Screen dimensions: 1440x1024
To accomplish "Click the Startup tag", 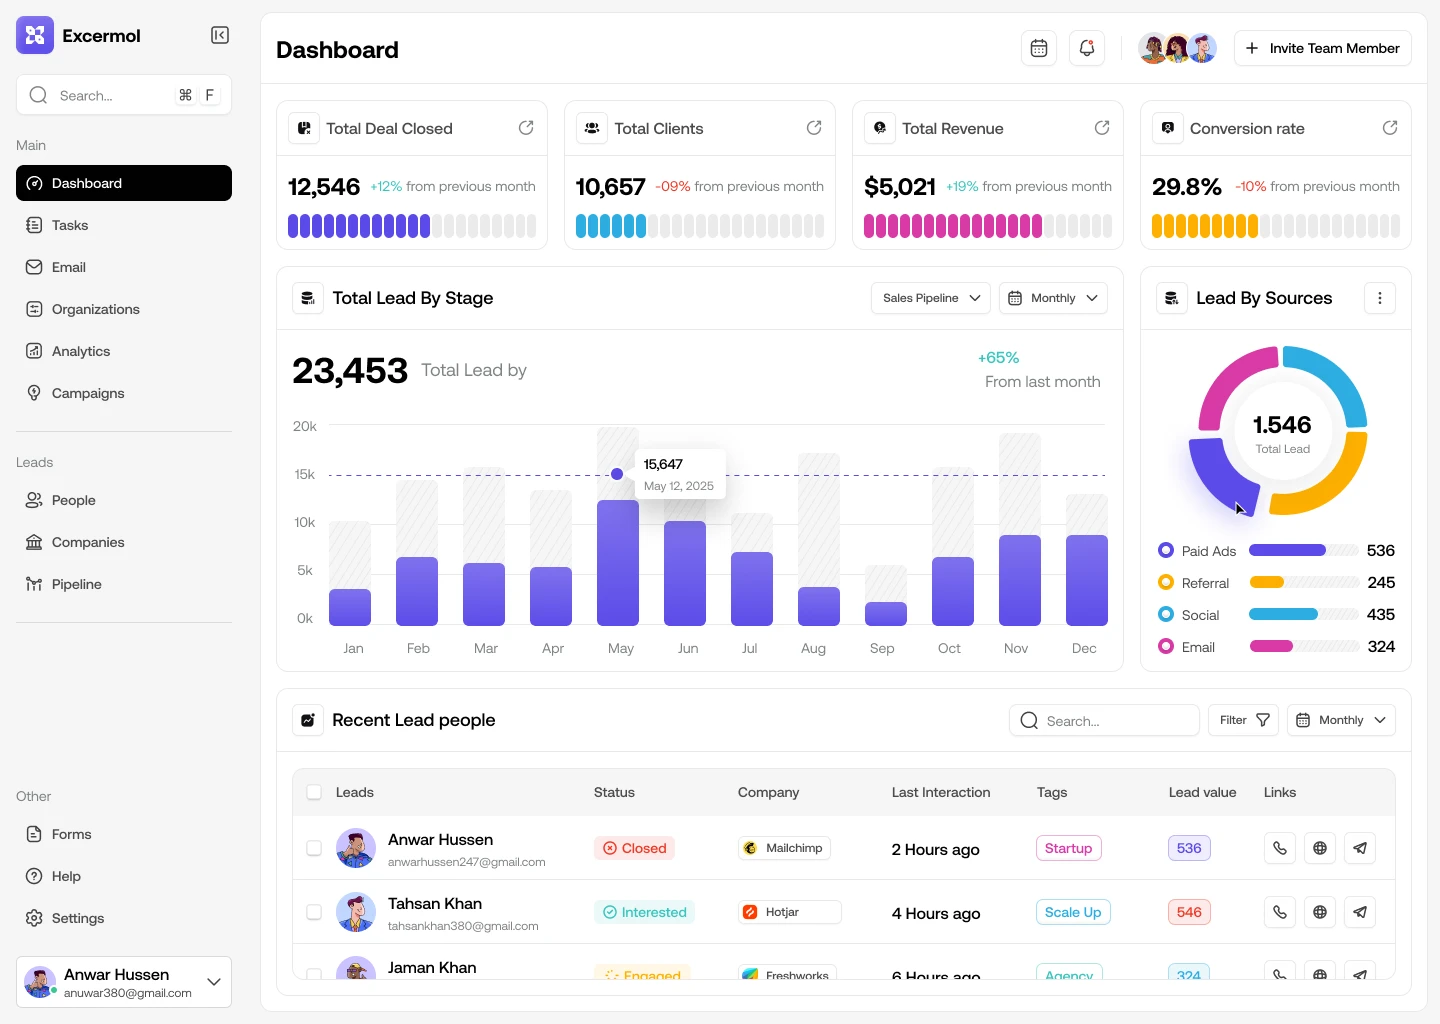I will [1068, 848].
